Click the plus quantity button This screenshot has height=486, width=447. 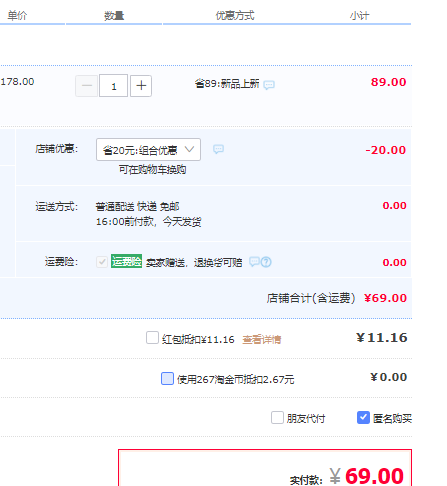141,86
